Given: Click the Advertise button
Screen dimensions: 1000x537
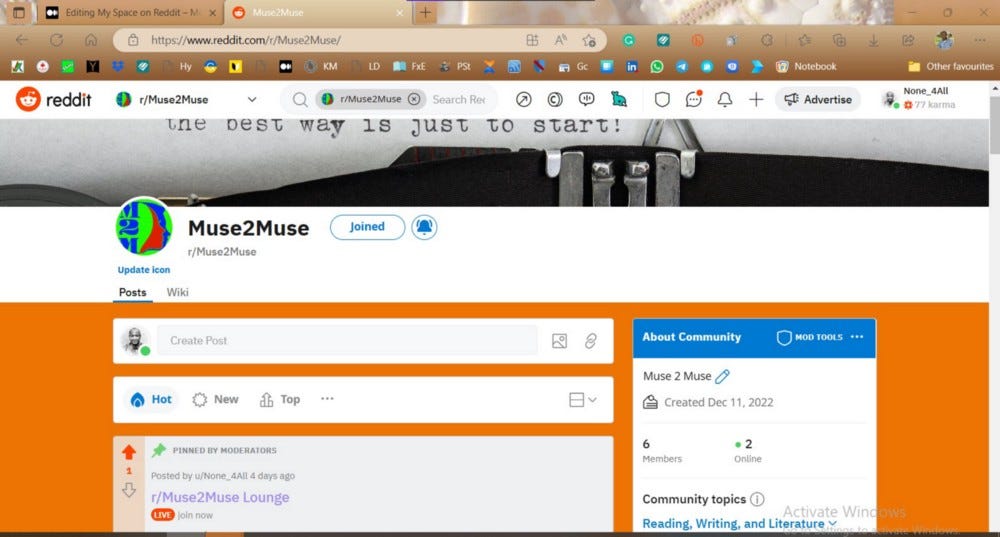Looking at the screenshot, I should (818, 99).
